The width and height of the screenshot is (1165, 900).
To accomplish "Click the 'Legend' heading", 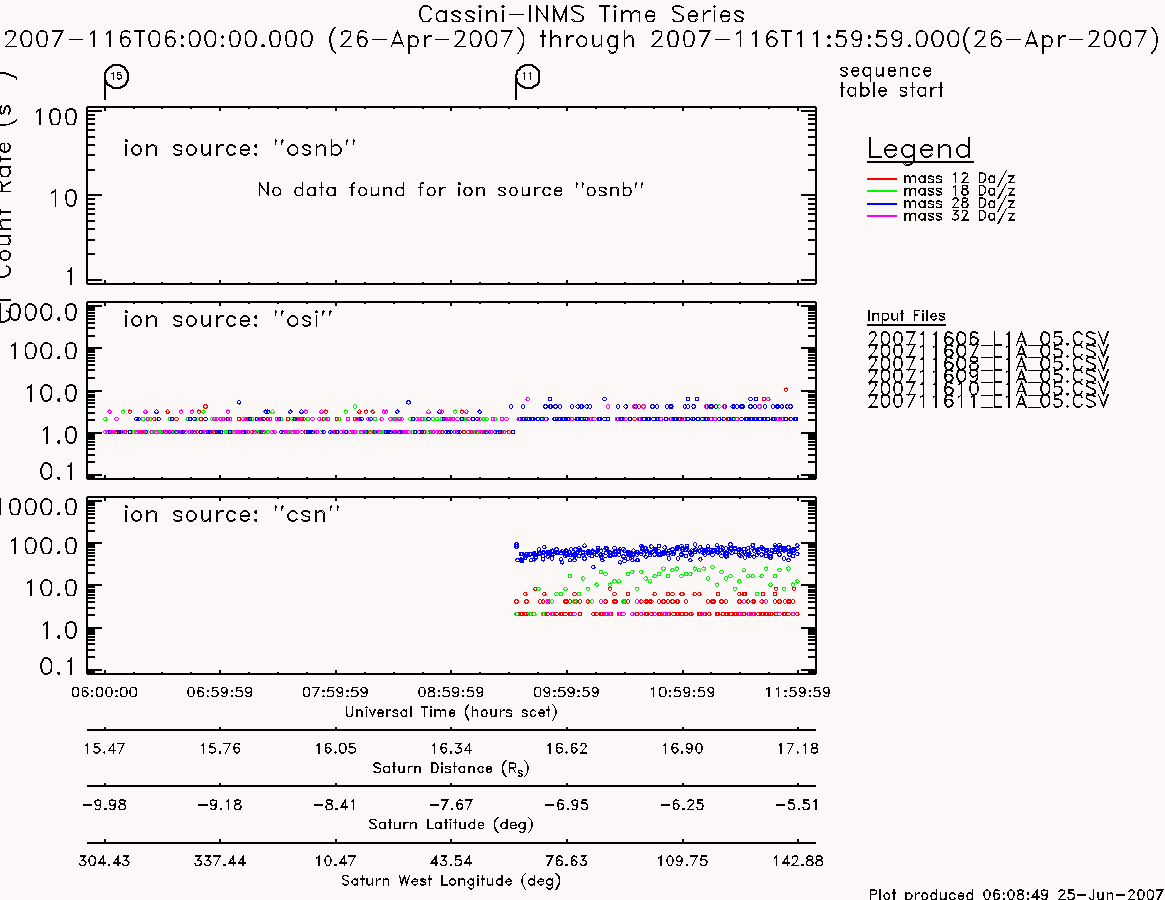I will (x=919, y=149).
